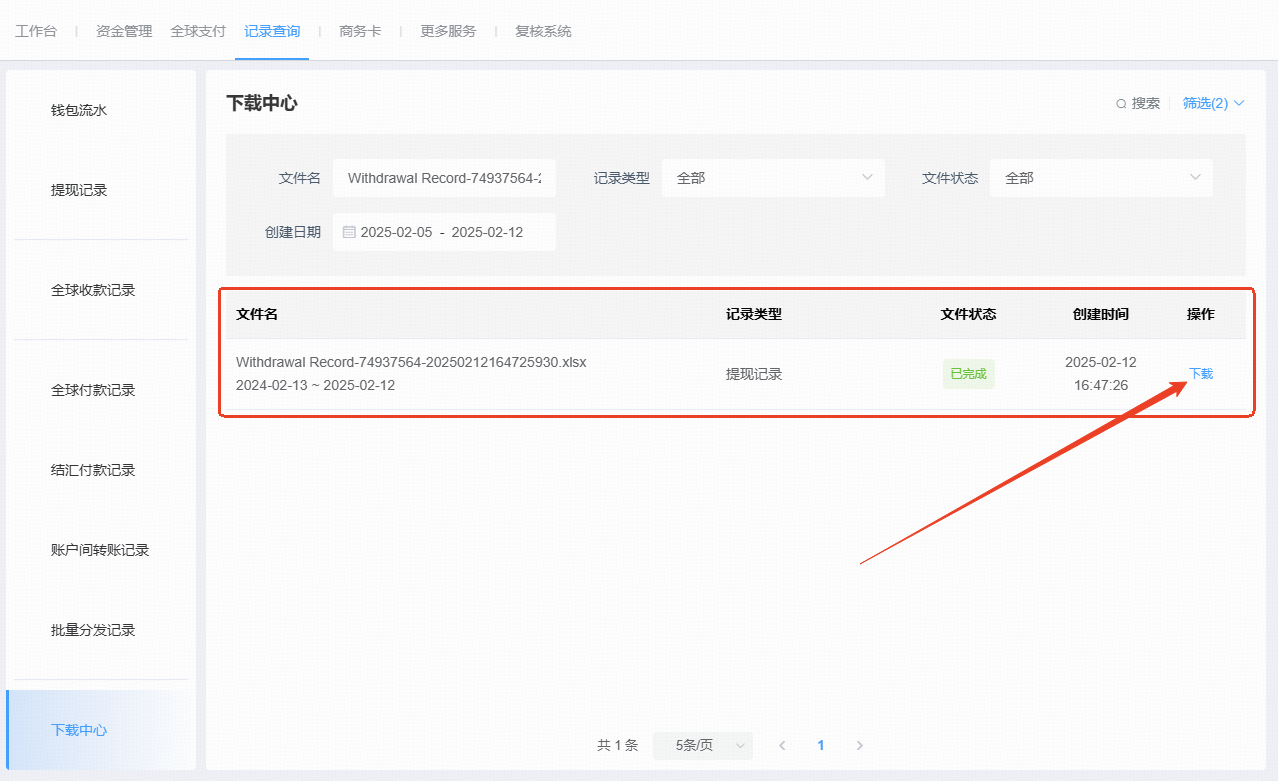The width and height of the screenshot is (1278, 781).
Task: Open the 文件状态 dropdown
Action: click(1100, 178)
